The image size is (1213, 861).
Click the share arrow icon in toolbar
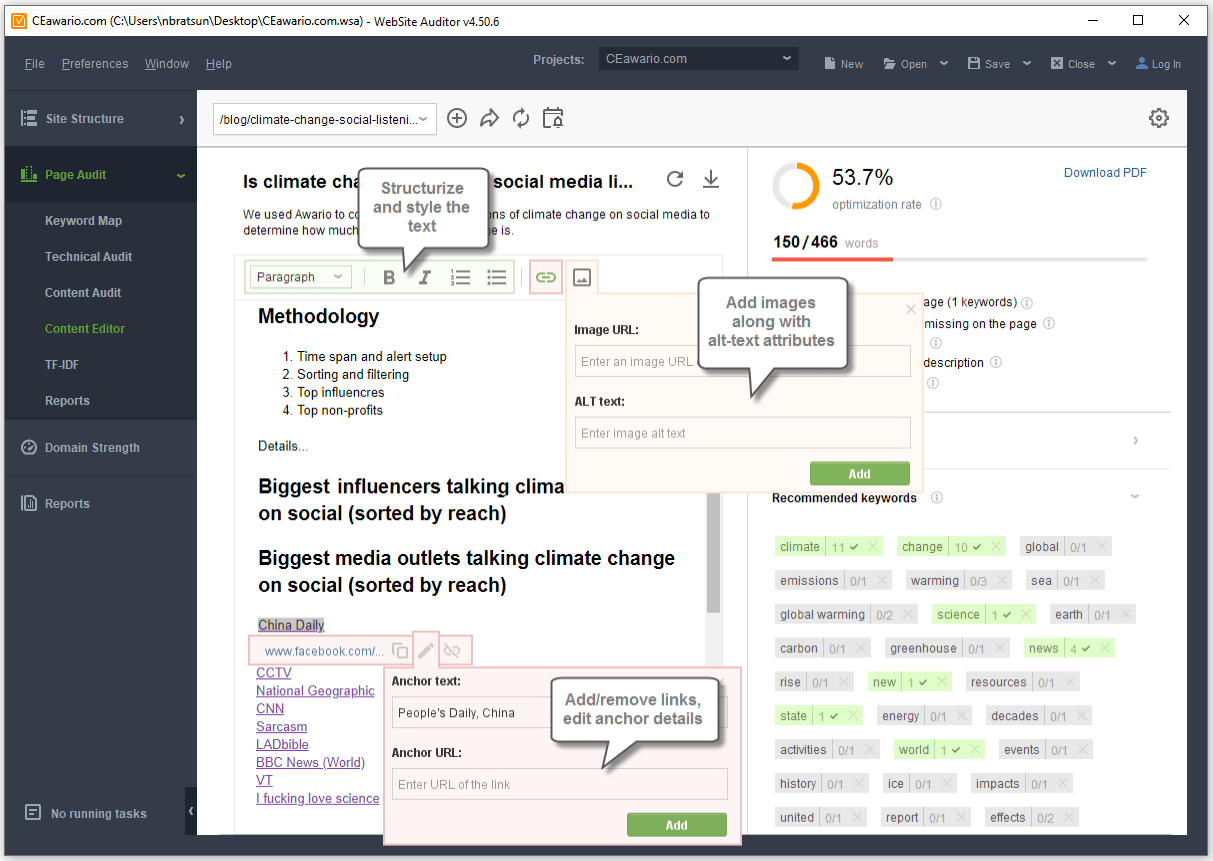coord(489,118)
